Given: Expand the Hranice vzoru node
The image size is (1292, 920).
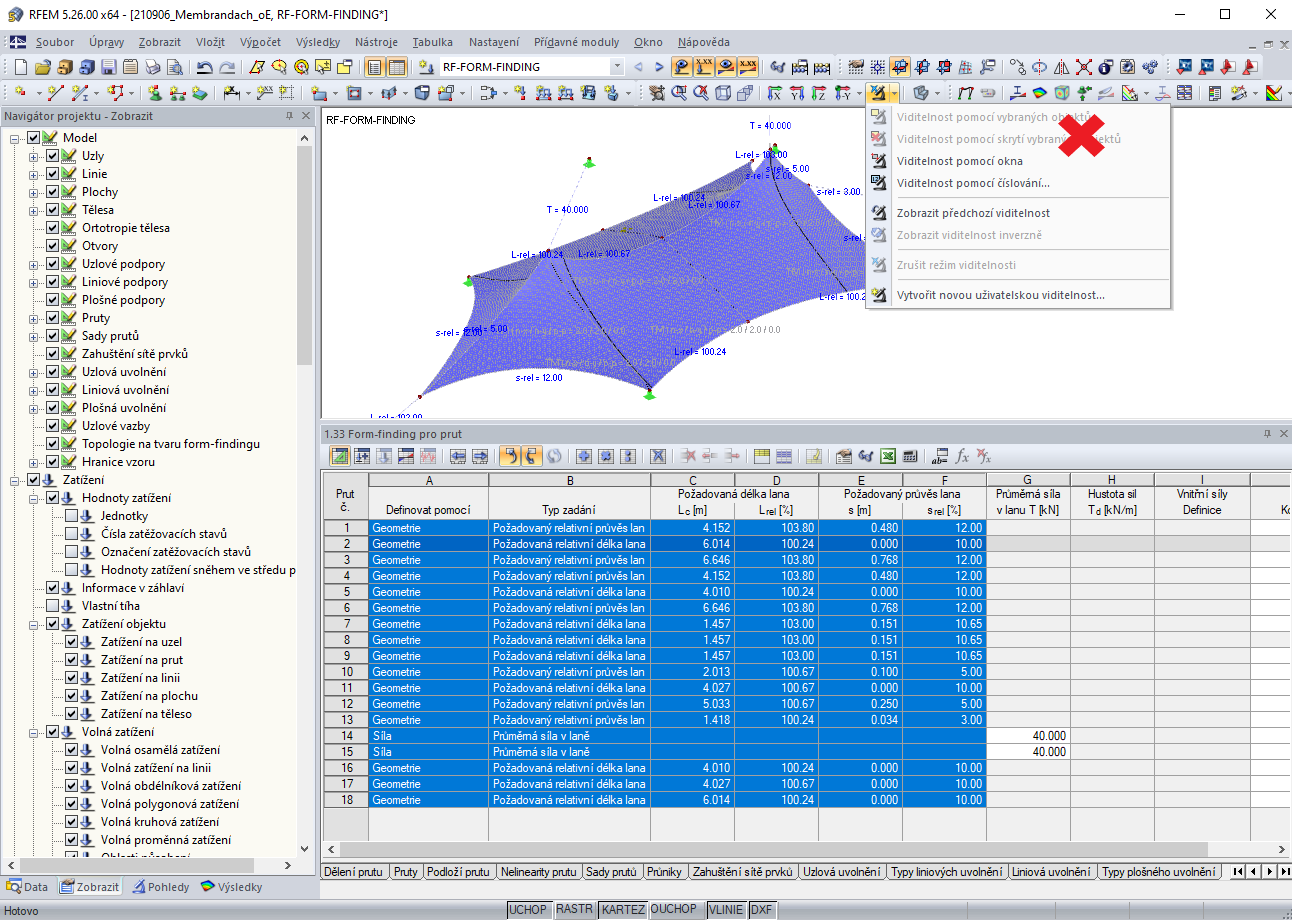Looking at the screenshot, I should [34, 462].
